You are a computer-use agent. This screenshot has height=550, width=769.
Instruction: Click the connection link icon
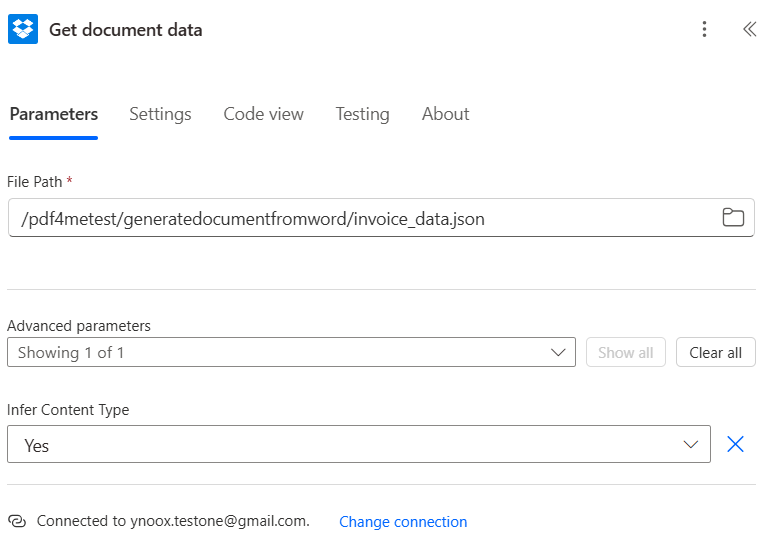[17, 521]
